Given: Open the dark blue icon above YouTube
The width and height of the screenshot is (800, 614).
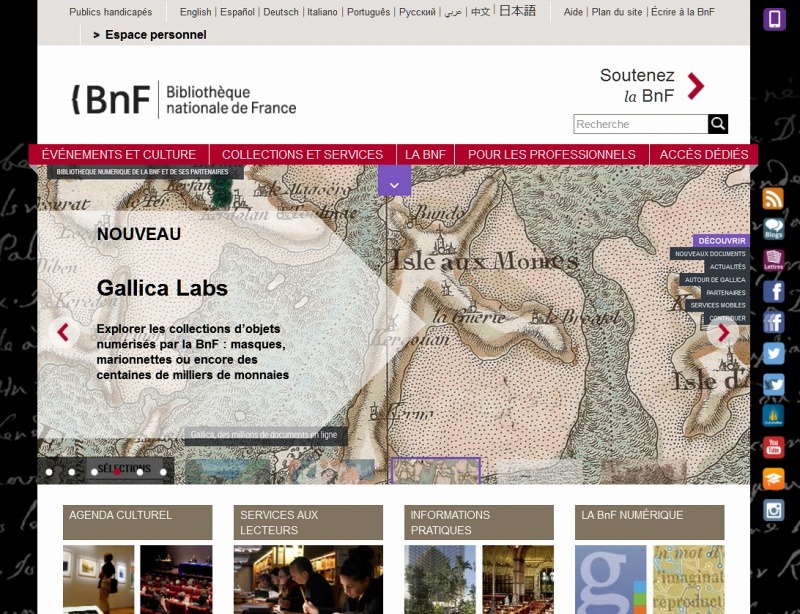Looking at the screenshot, I should point(773,416).
